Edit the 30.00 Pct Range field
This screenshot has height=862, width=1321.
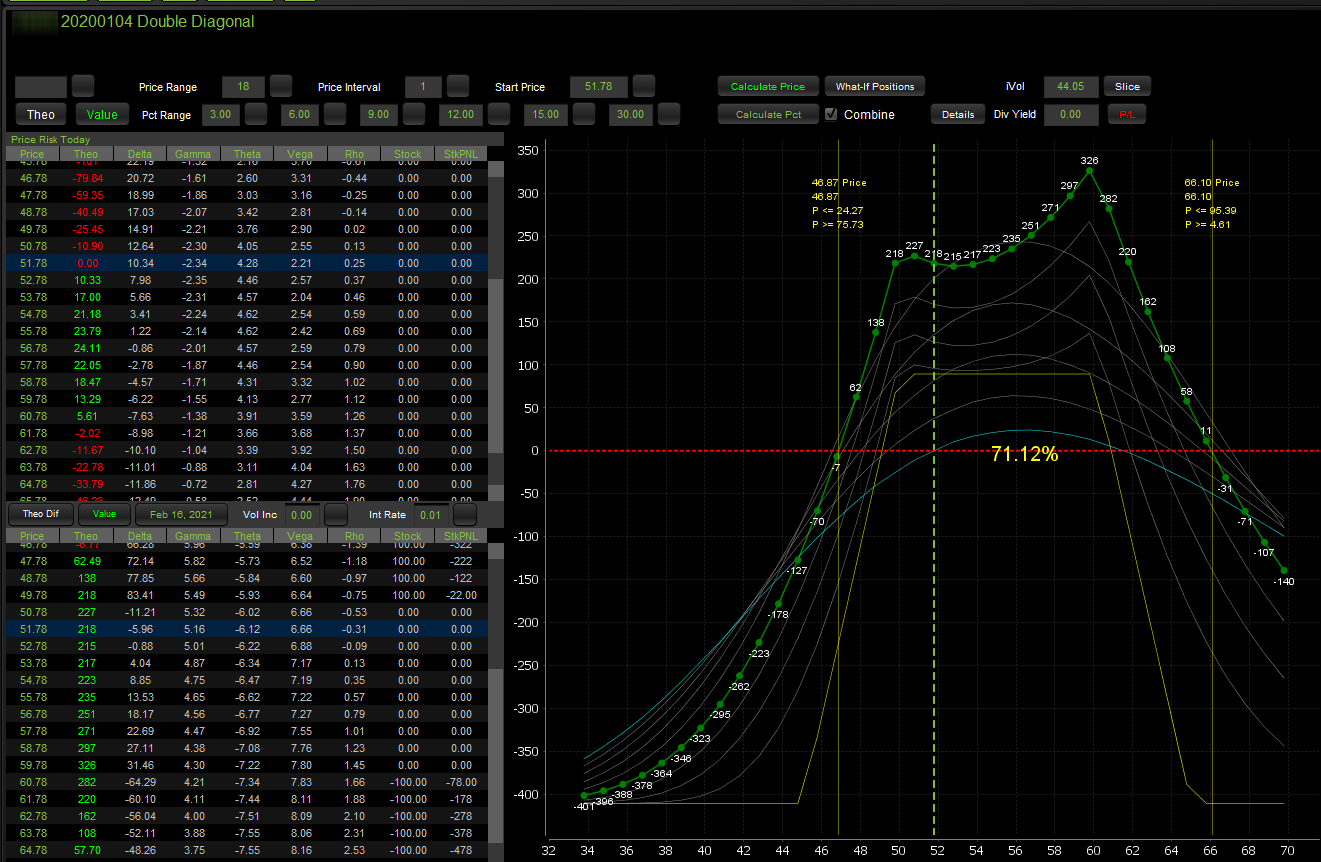pyautogui.click(x=631, y=114)
